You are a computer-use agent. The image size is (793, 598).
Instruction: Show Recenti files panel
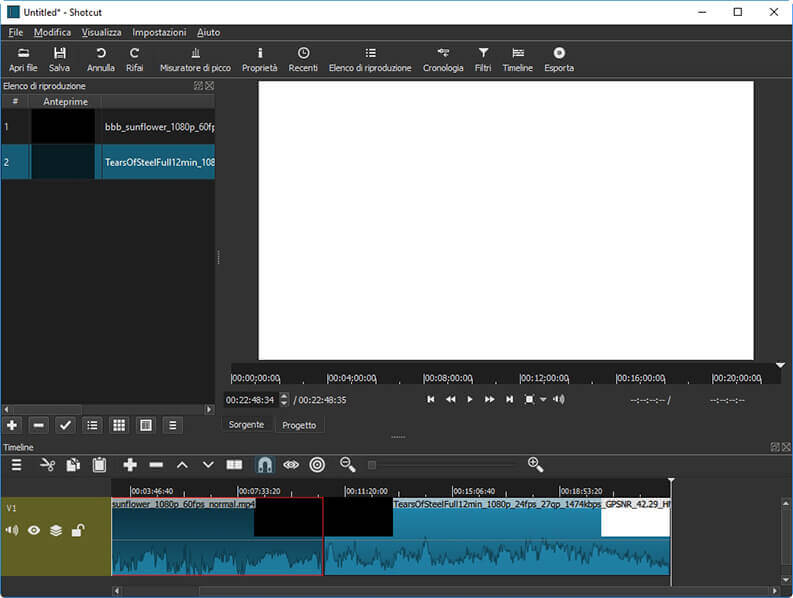(303, 59)
